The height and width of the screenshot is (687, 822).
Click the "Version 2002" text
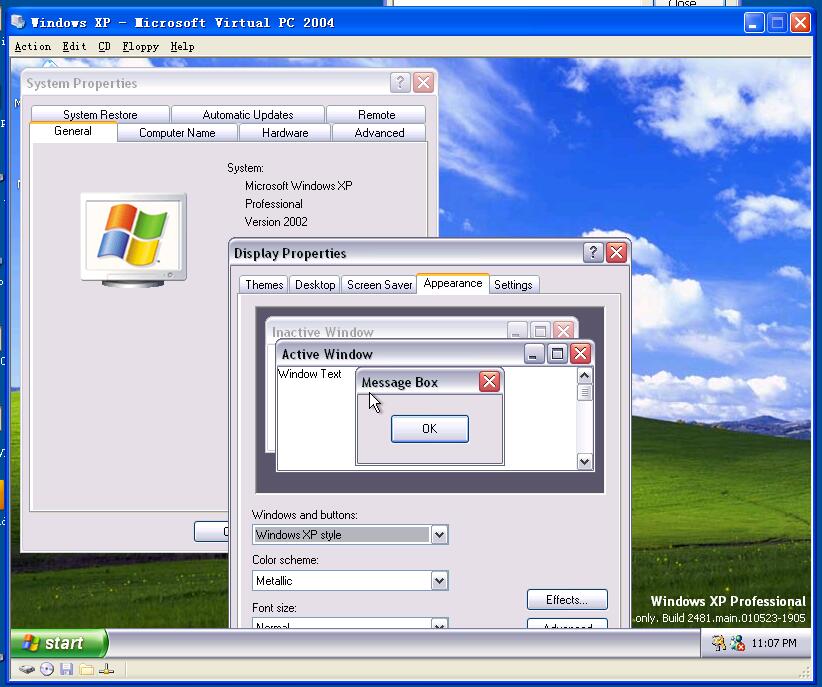pyautogui.click(x=276, y=222)
